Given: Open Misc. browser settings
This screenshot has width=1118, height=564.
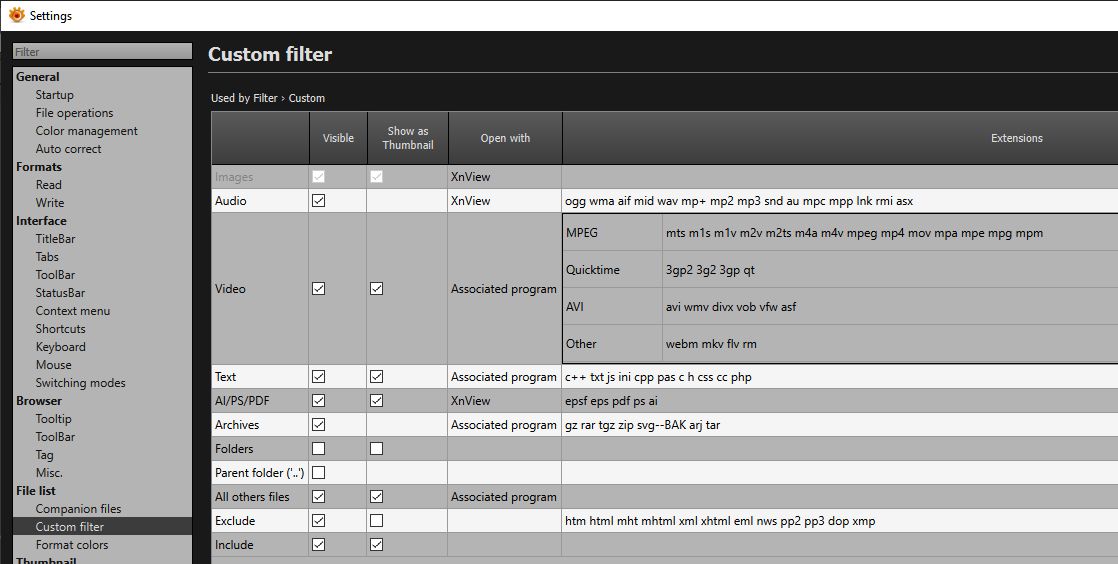Looking at the screenshot, I should point(49,473).
